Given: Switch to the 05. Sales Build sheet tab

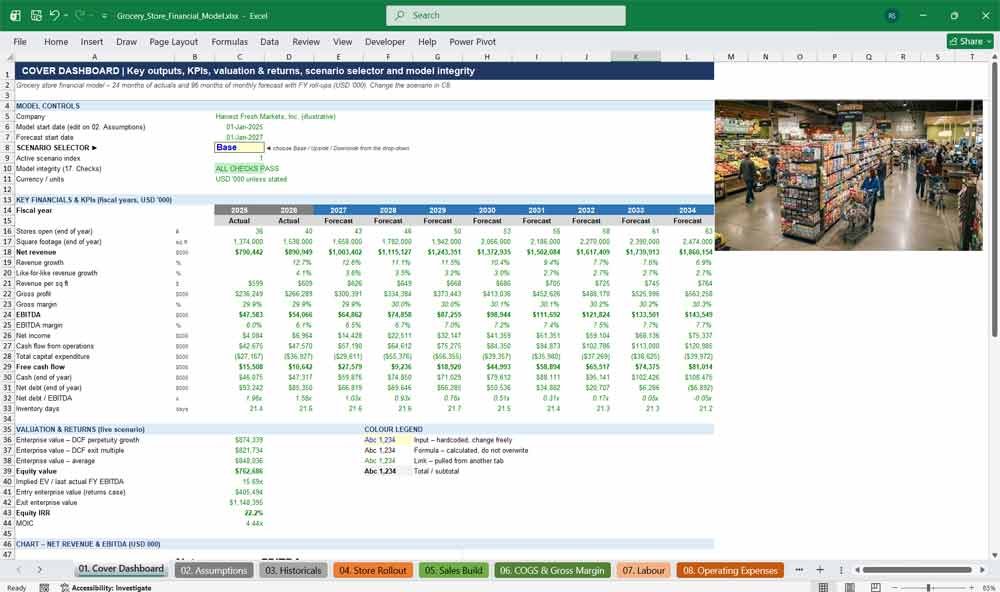Looking at the screenshot, I should tap(453, 570).
